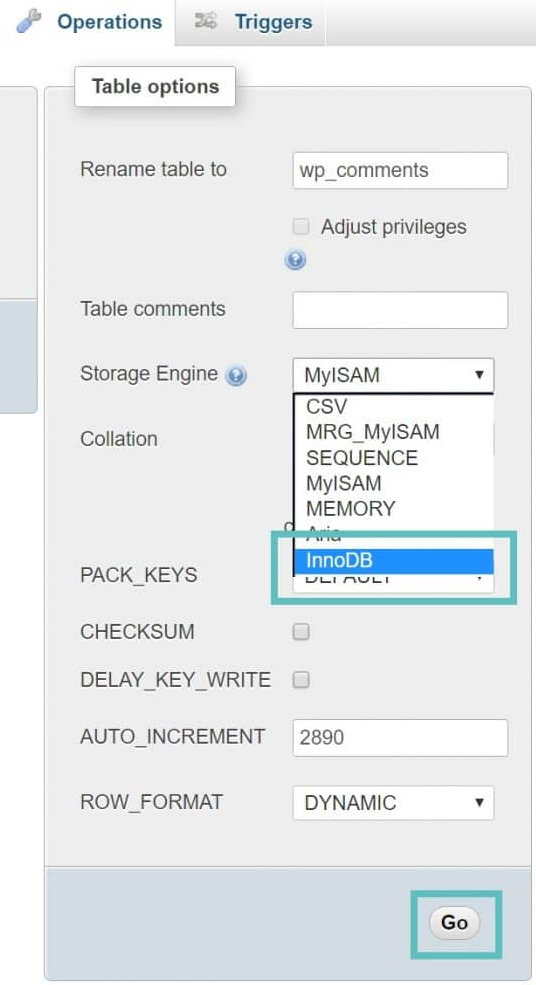Open Storage Engine help icon
Screen dimensions: 536x985
tap(236, 376)
